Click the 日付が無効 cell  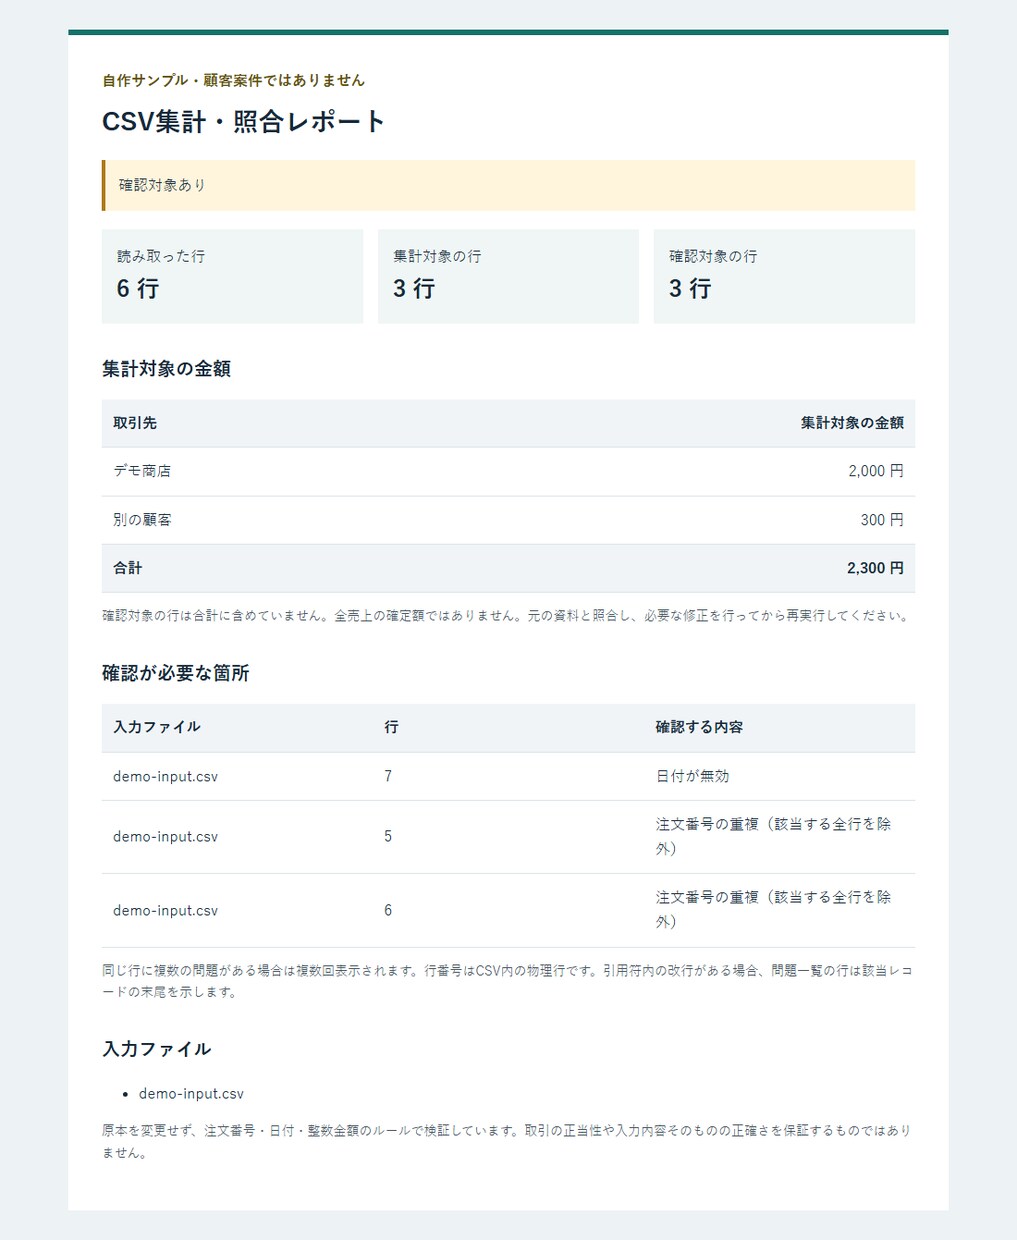692,776
